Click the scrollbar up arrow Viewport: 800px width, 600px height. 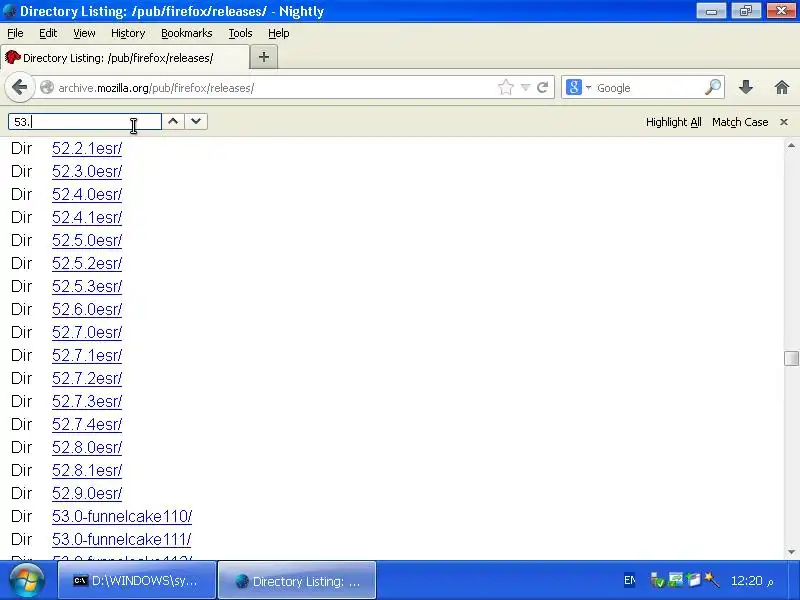[791, 145]
